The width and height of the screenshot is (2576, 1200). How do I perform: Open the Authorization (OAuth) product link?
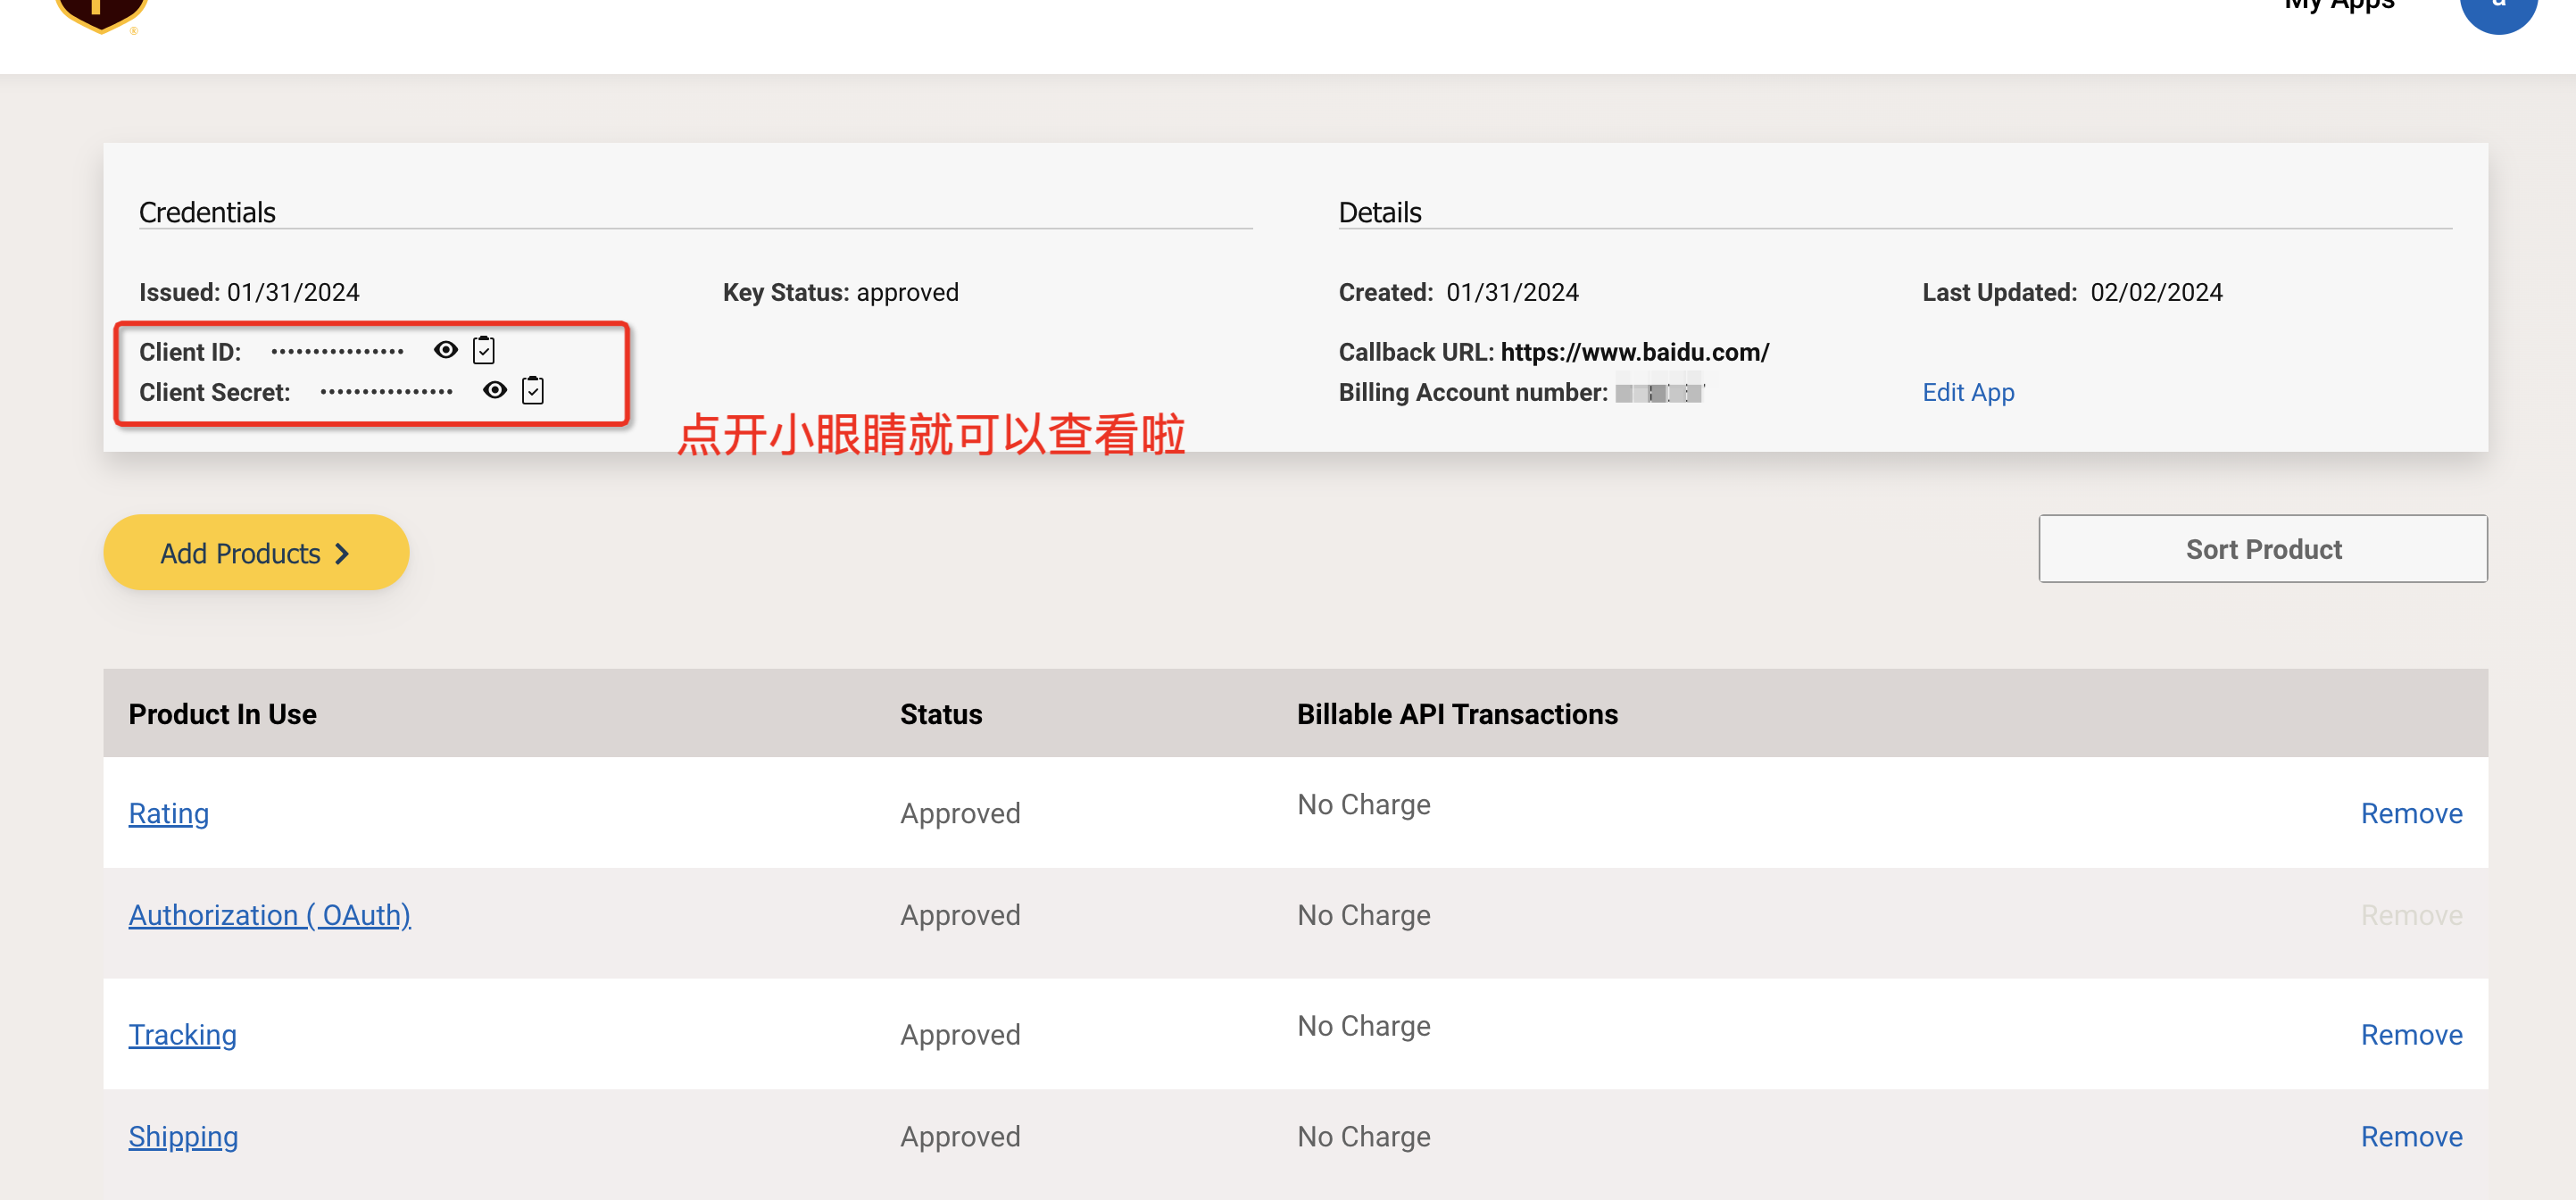coord(270,916)
